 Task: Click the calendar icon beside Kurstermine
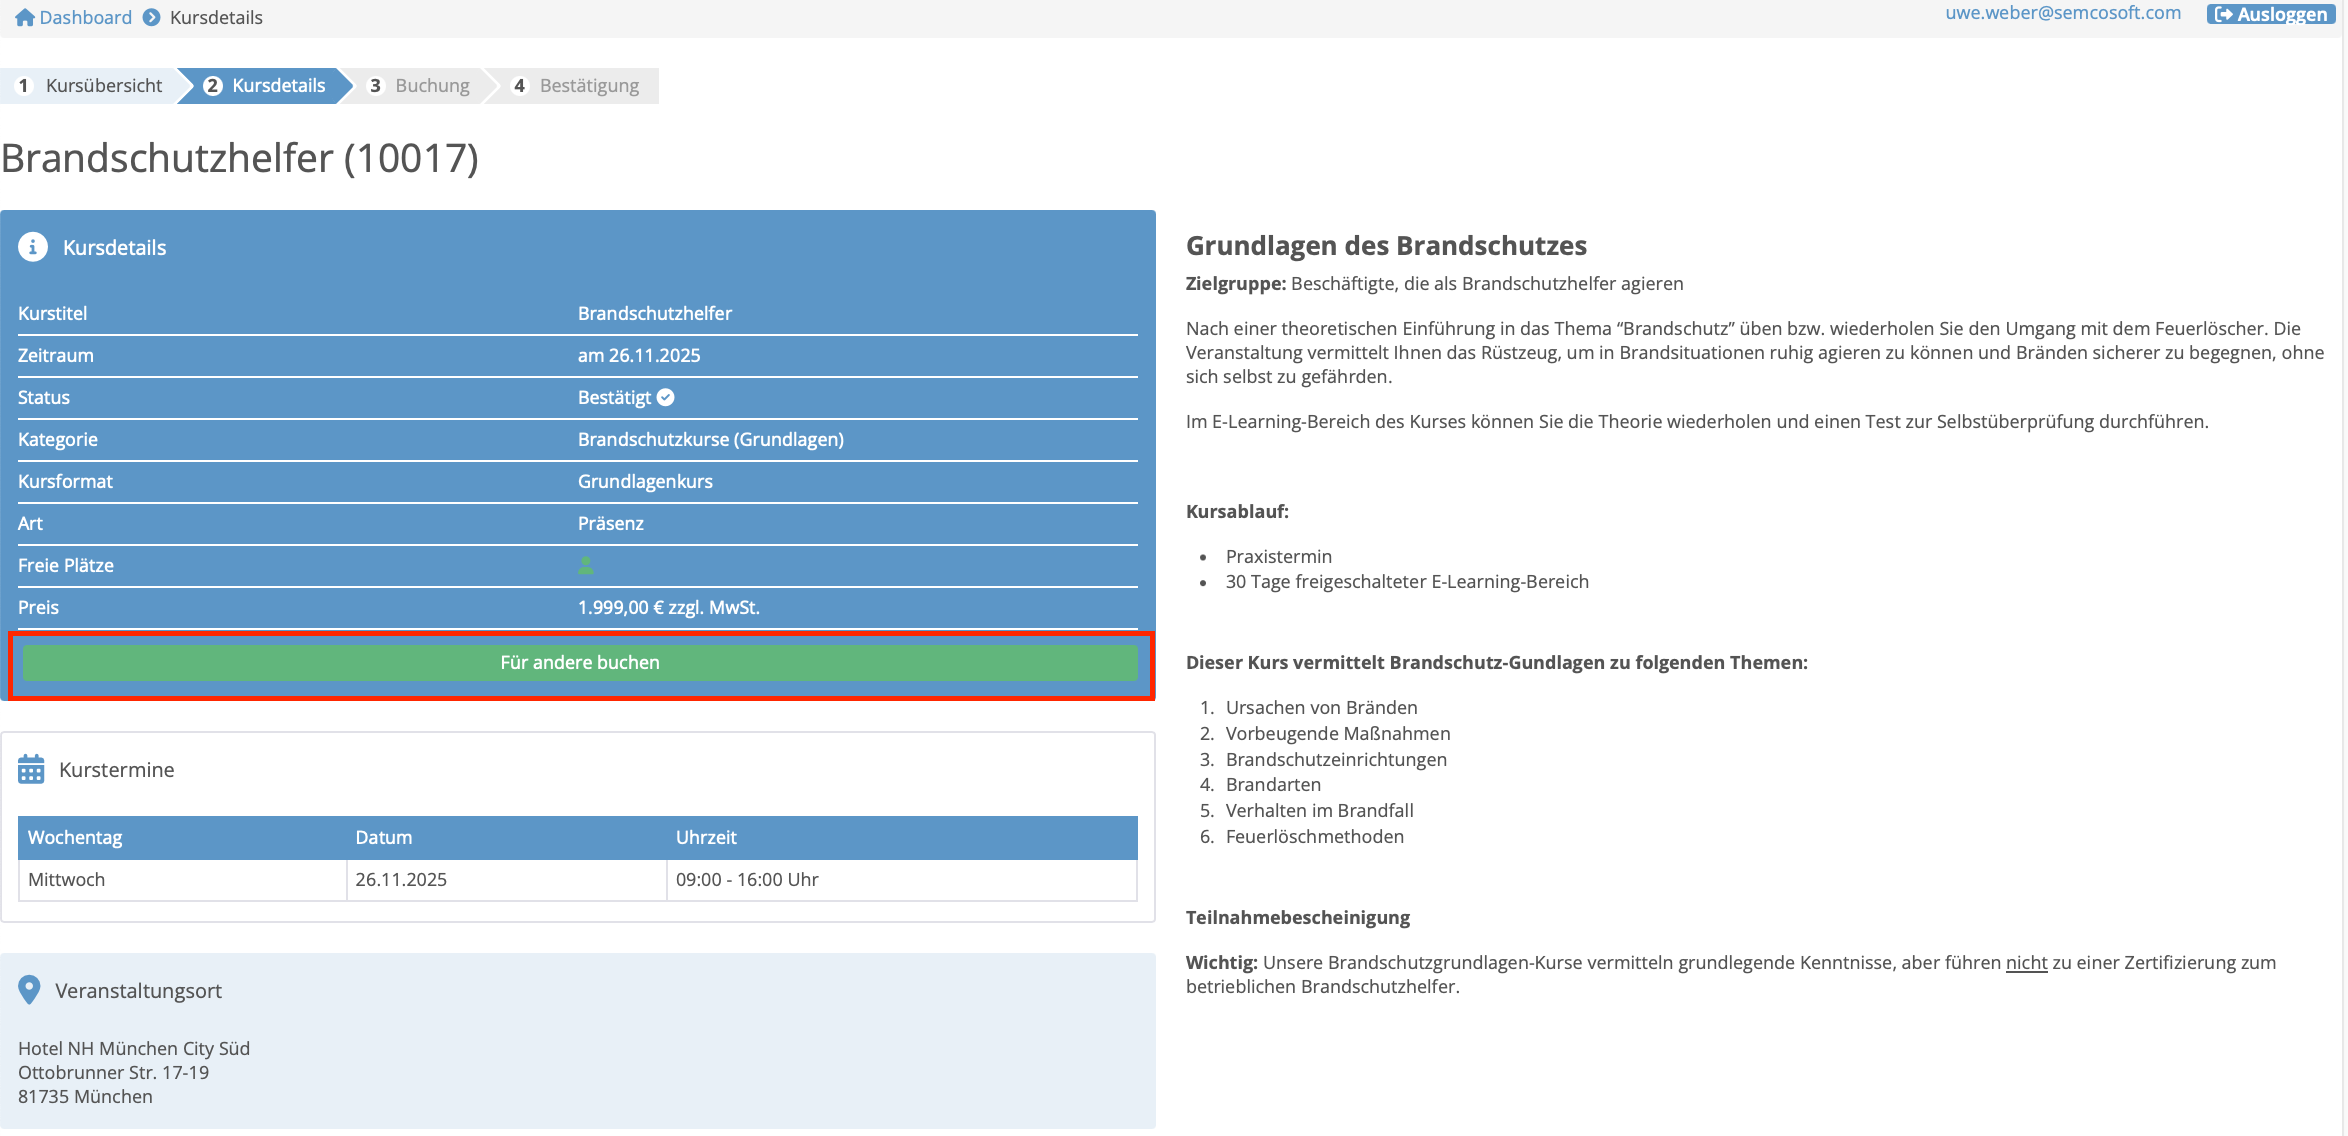click(33, 769)
